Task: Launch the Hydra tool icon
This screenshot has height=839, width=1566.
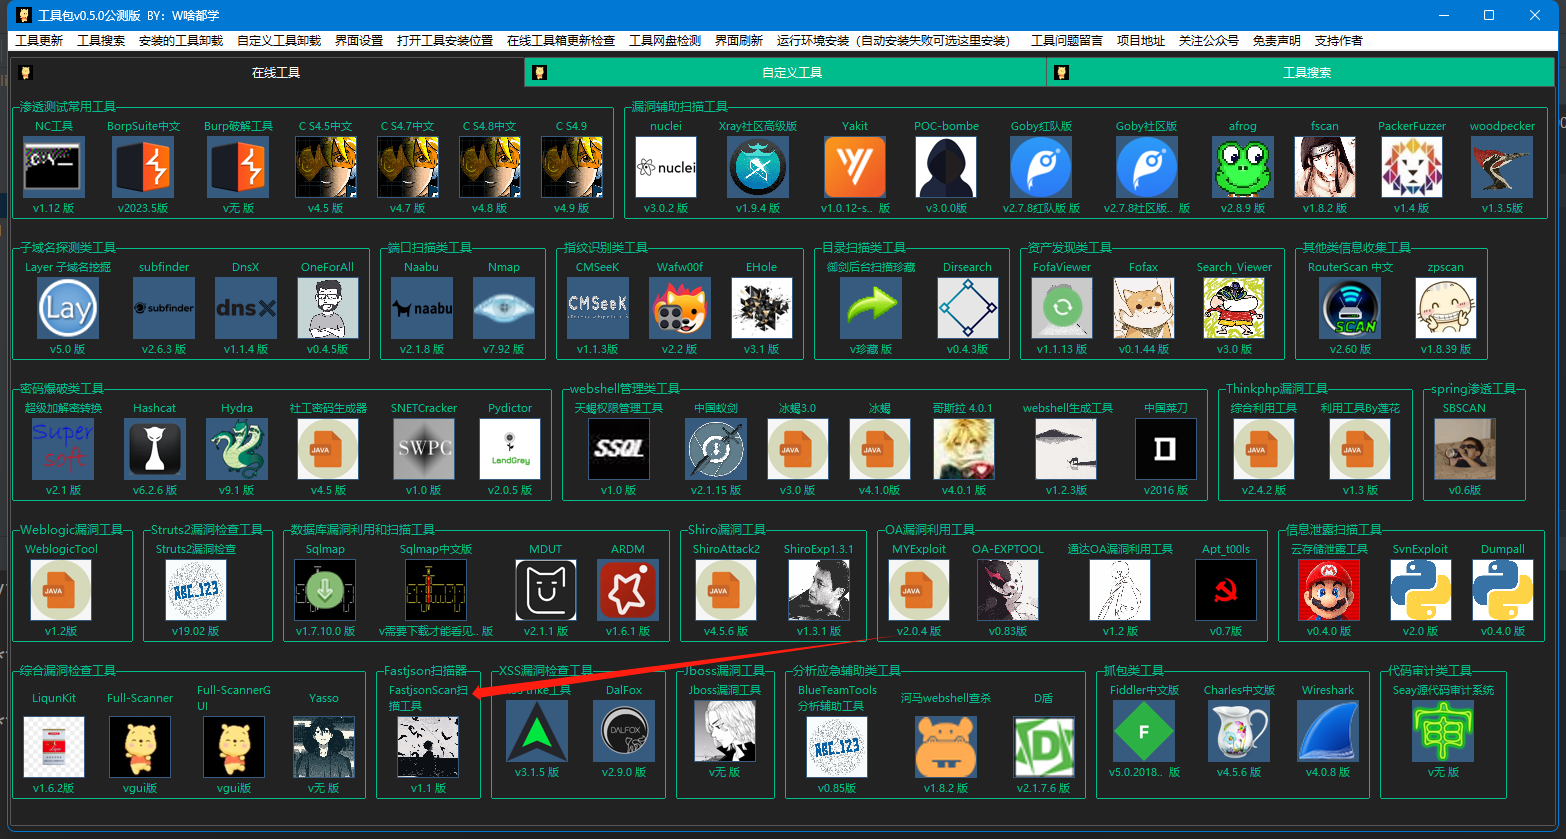Action: click(237, 449)
